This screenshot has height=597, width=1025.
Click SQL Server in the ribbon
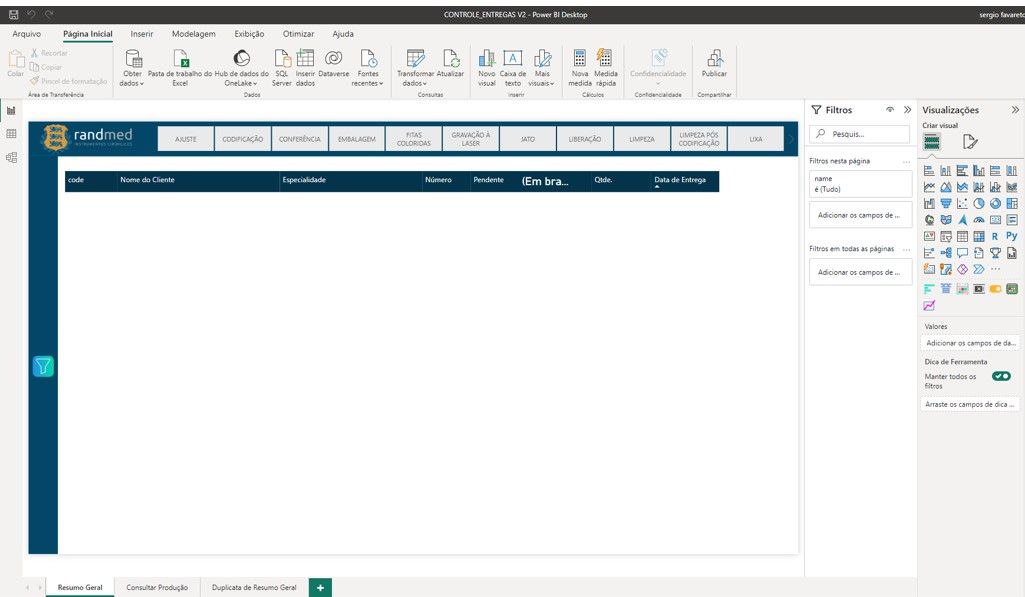[x=282, y=67]
